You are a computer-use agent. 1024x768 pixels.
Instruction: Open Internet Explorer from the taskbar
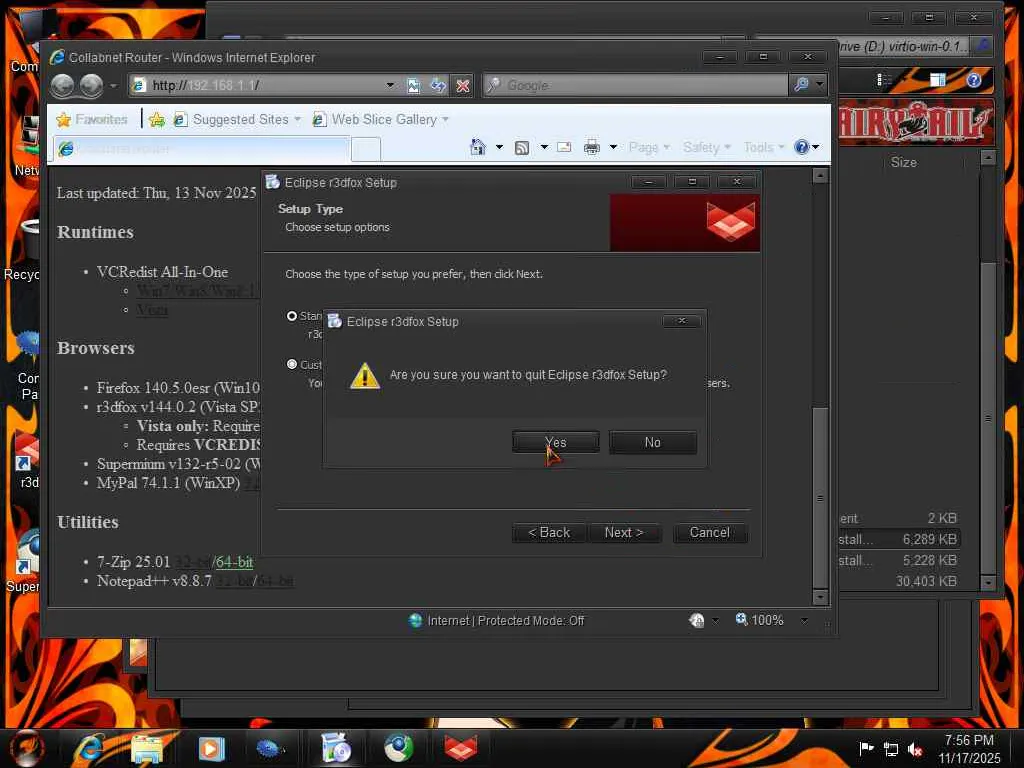click(88, 748)
